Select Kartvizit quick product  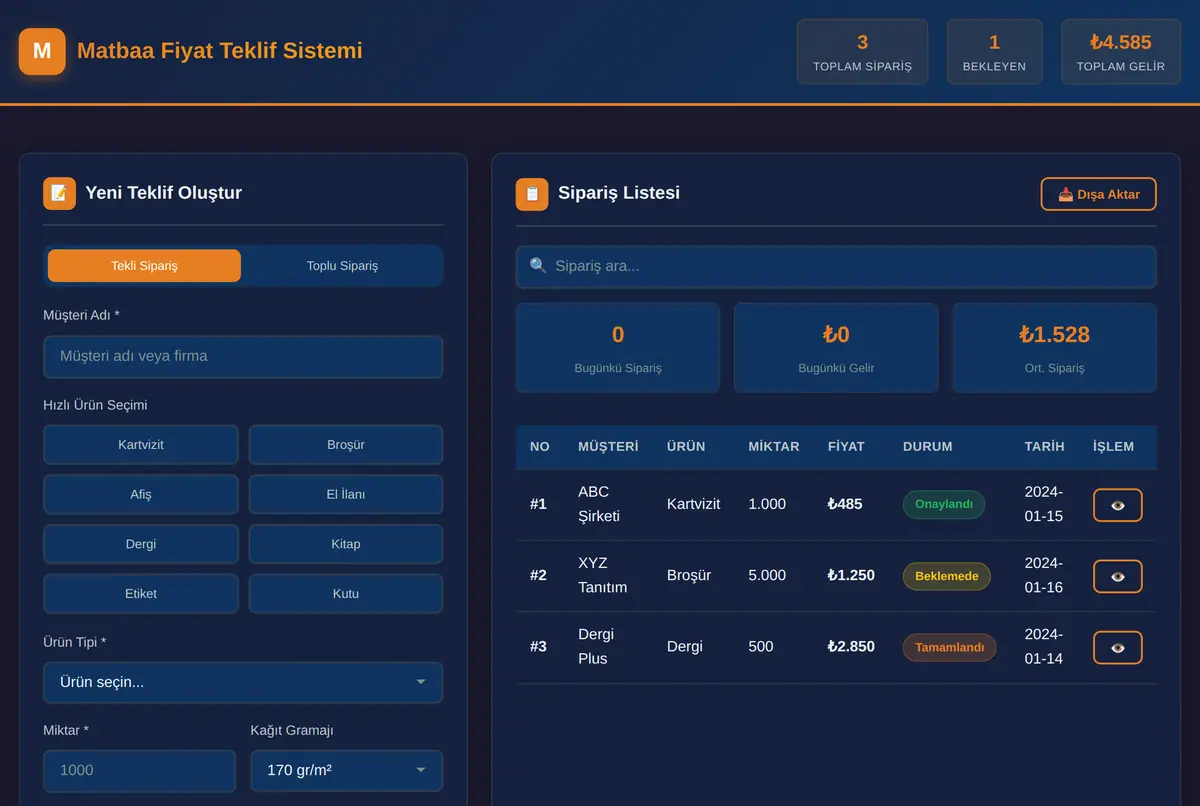(x=141, y=445)
